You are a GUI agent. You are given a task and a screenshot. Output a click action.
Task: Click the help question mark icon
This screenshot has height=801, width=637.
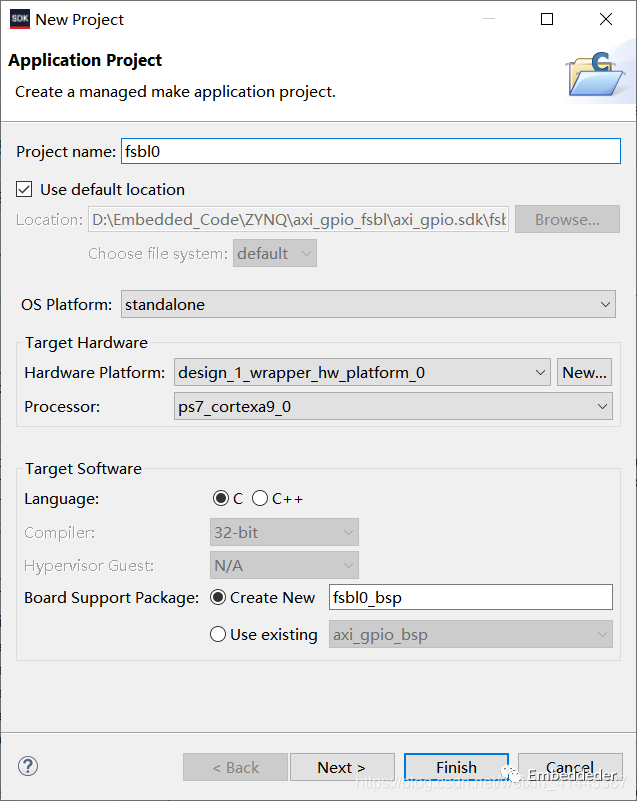(28, 766)
